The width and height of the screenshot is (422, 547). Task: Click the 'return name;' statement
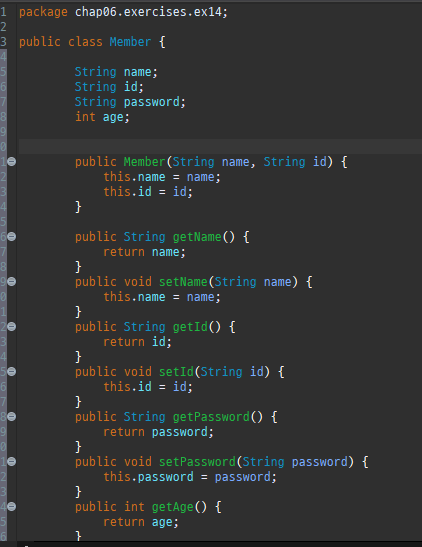coord(144,252)
